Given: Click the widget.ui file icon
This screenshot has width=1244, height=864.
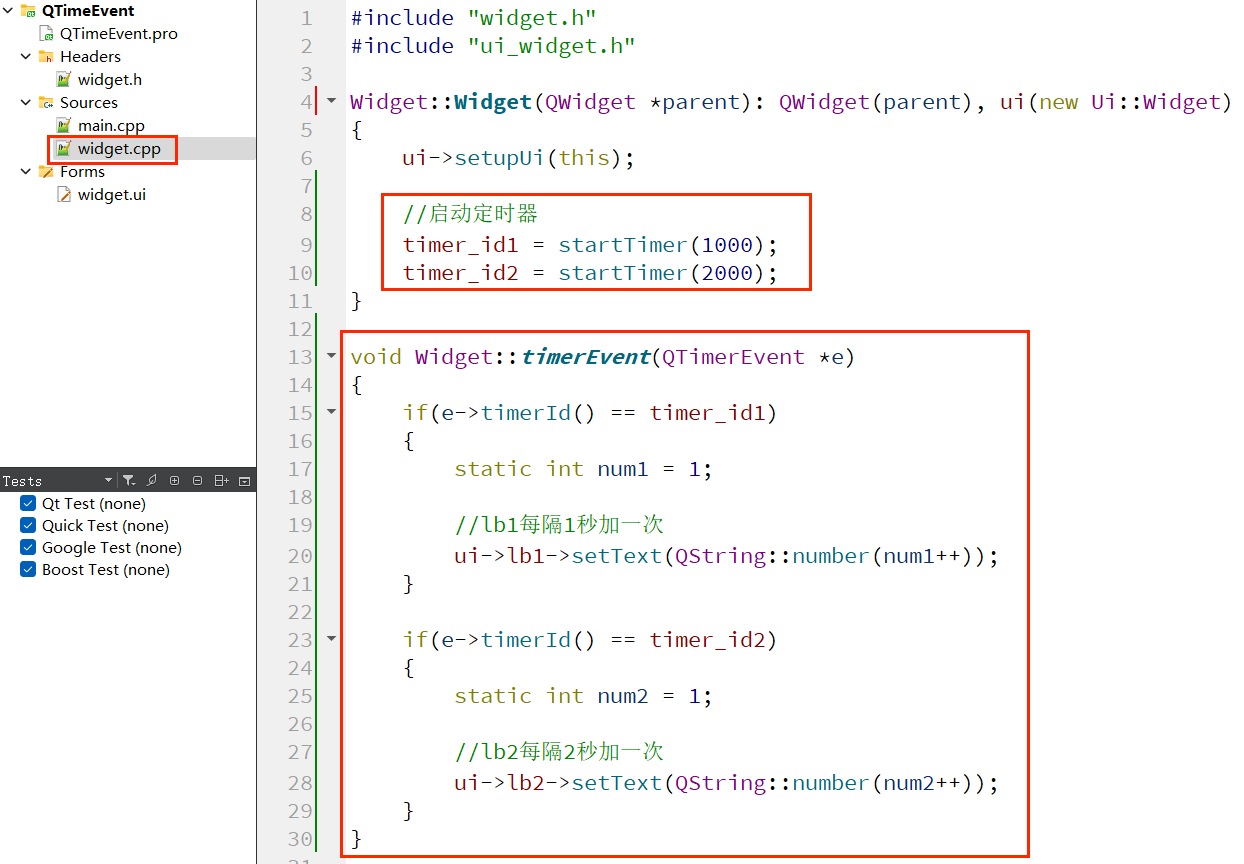Looking at the screenshot, I should coord(64,195).
